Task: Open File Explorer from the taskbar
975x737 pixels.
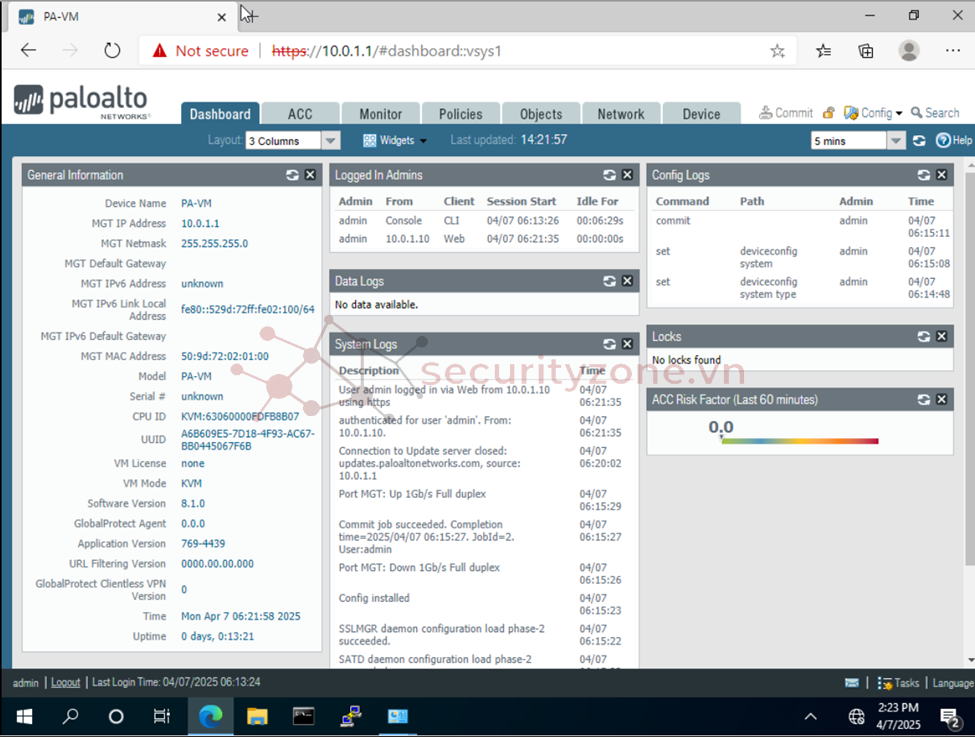Action: coord(257,717)
